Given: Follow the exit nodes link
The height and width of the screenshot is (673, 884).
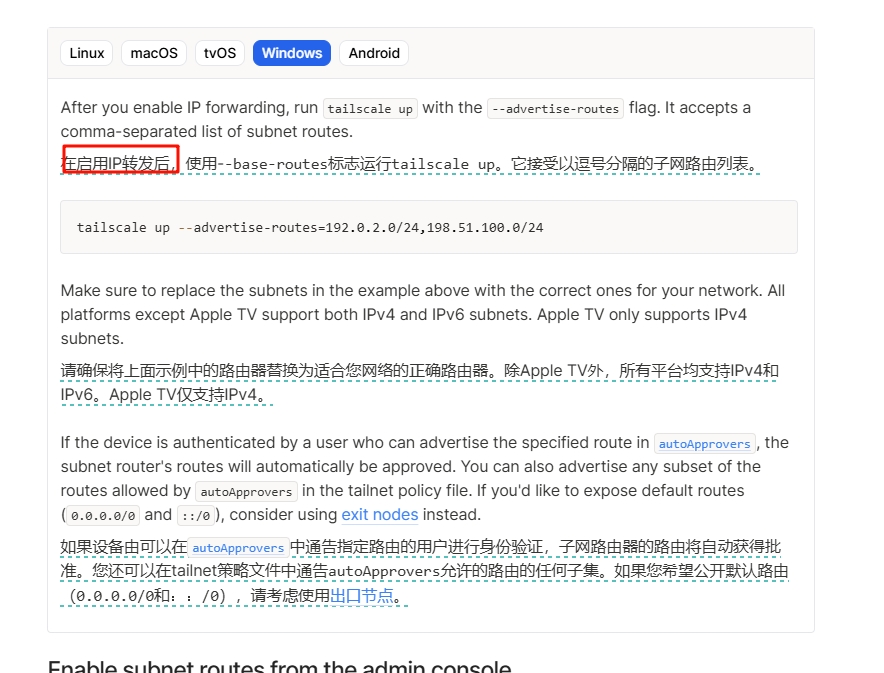Looking at the screenshot, I should tap(380, 515).
